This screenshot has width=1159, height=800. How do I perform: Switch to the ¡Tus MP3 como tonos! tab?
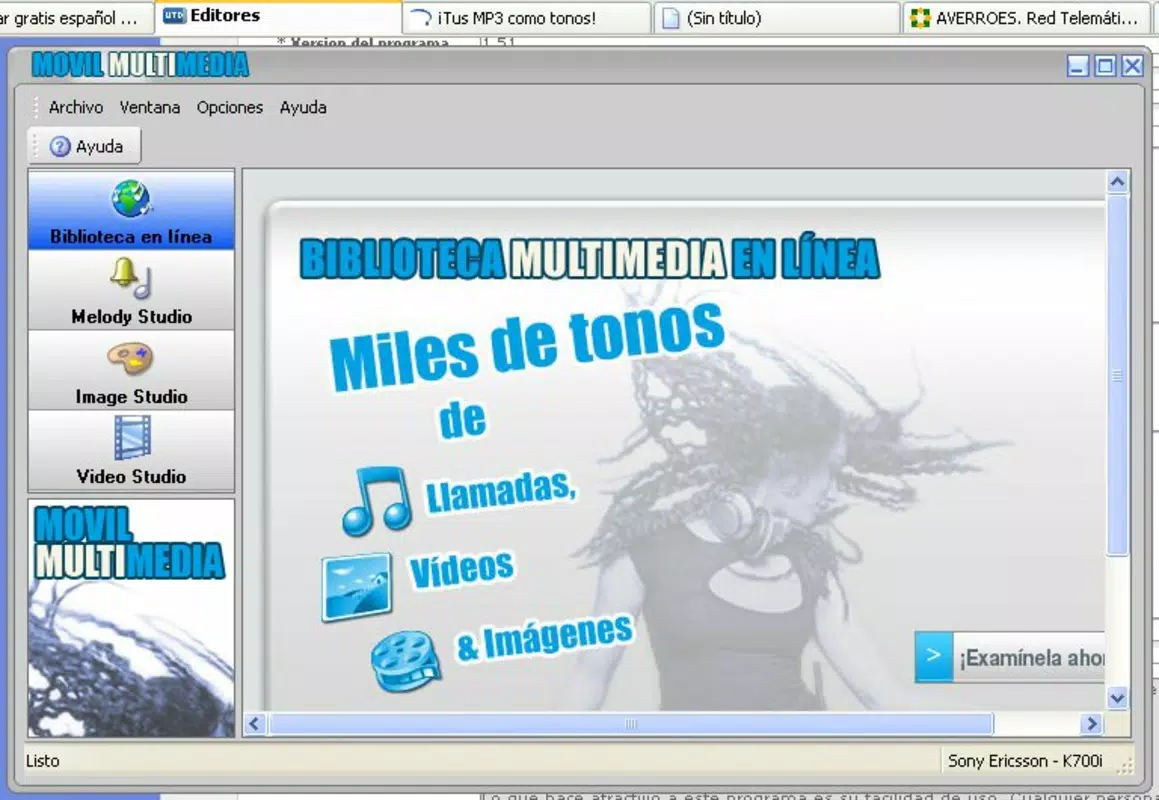click(527, 18)
